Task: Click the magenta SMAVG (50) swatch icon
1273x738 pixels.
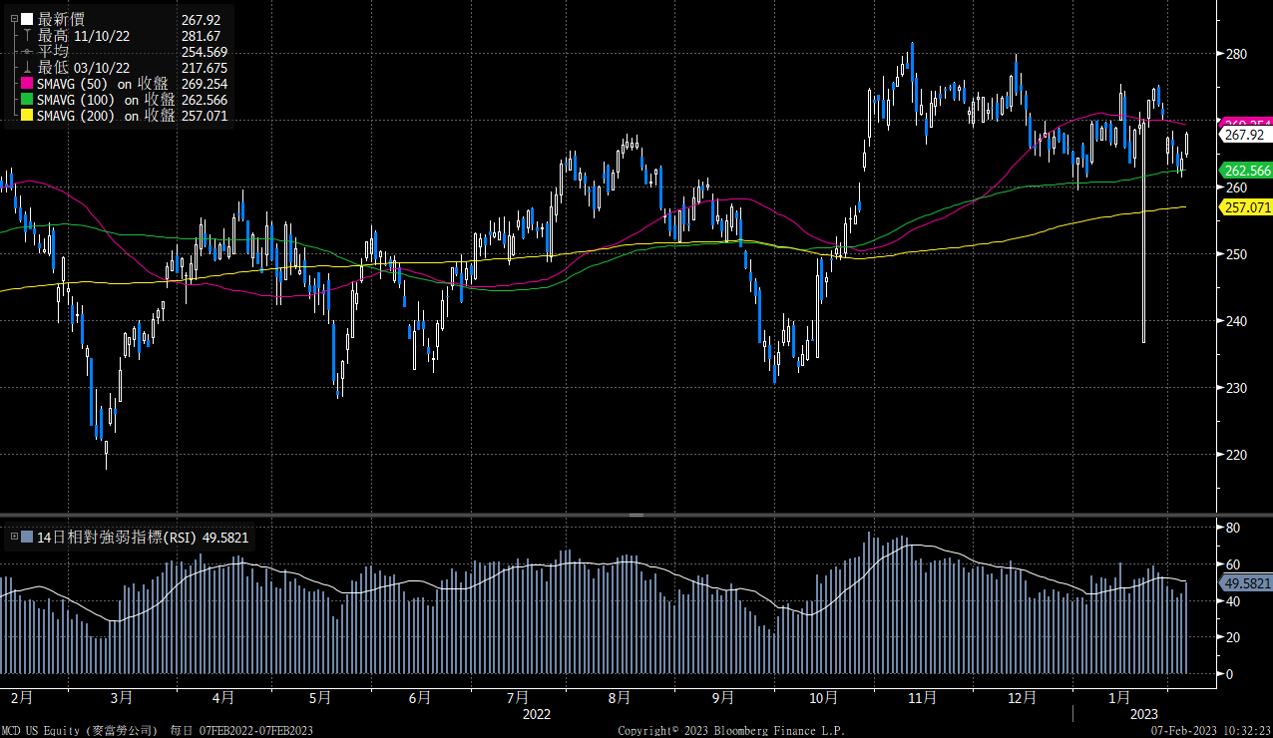Action: (x=26, y=84)
